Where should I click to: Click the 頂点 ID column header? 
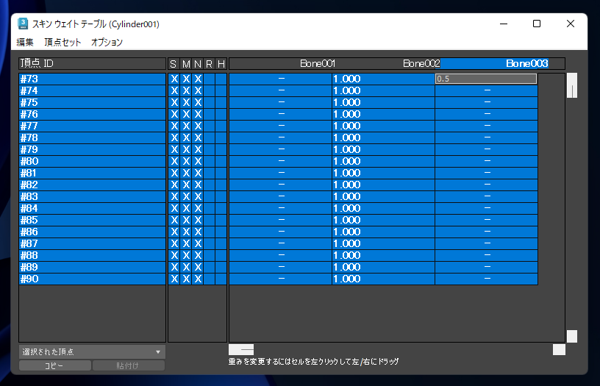(x=92, y=64)
